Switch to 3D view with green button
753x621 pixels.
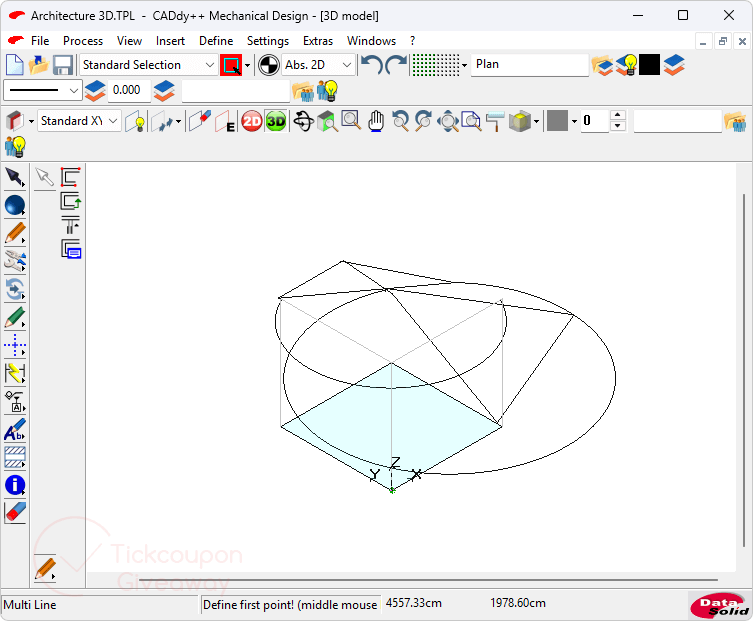coord(276,122)
